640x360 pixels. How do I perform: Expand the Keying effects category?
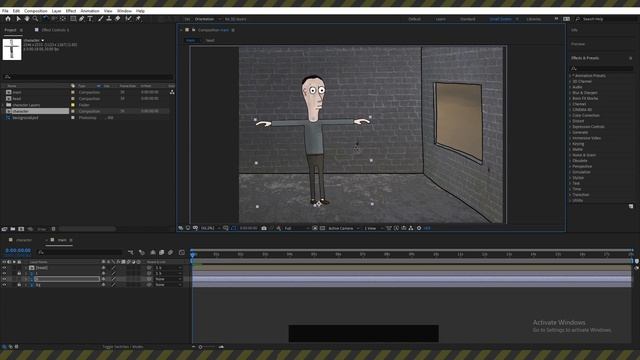click(570, 144)
